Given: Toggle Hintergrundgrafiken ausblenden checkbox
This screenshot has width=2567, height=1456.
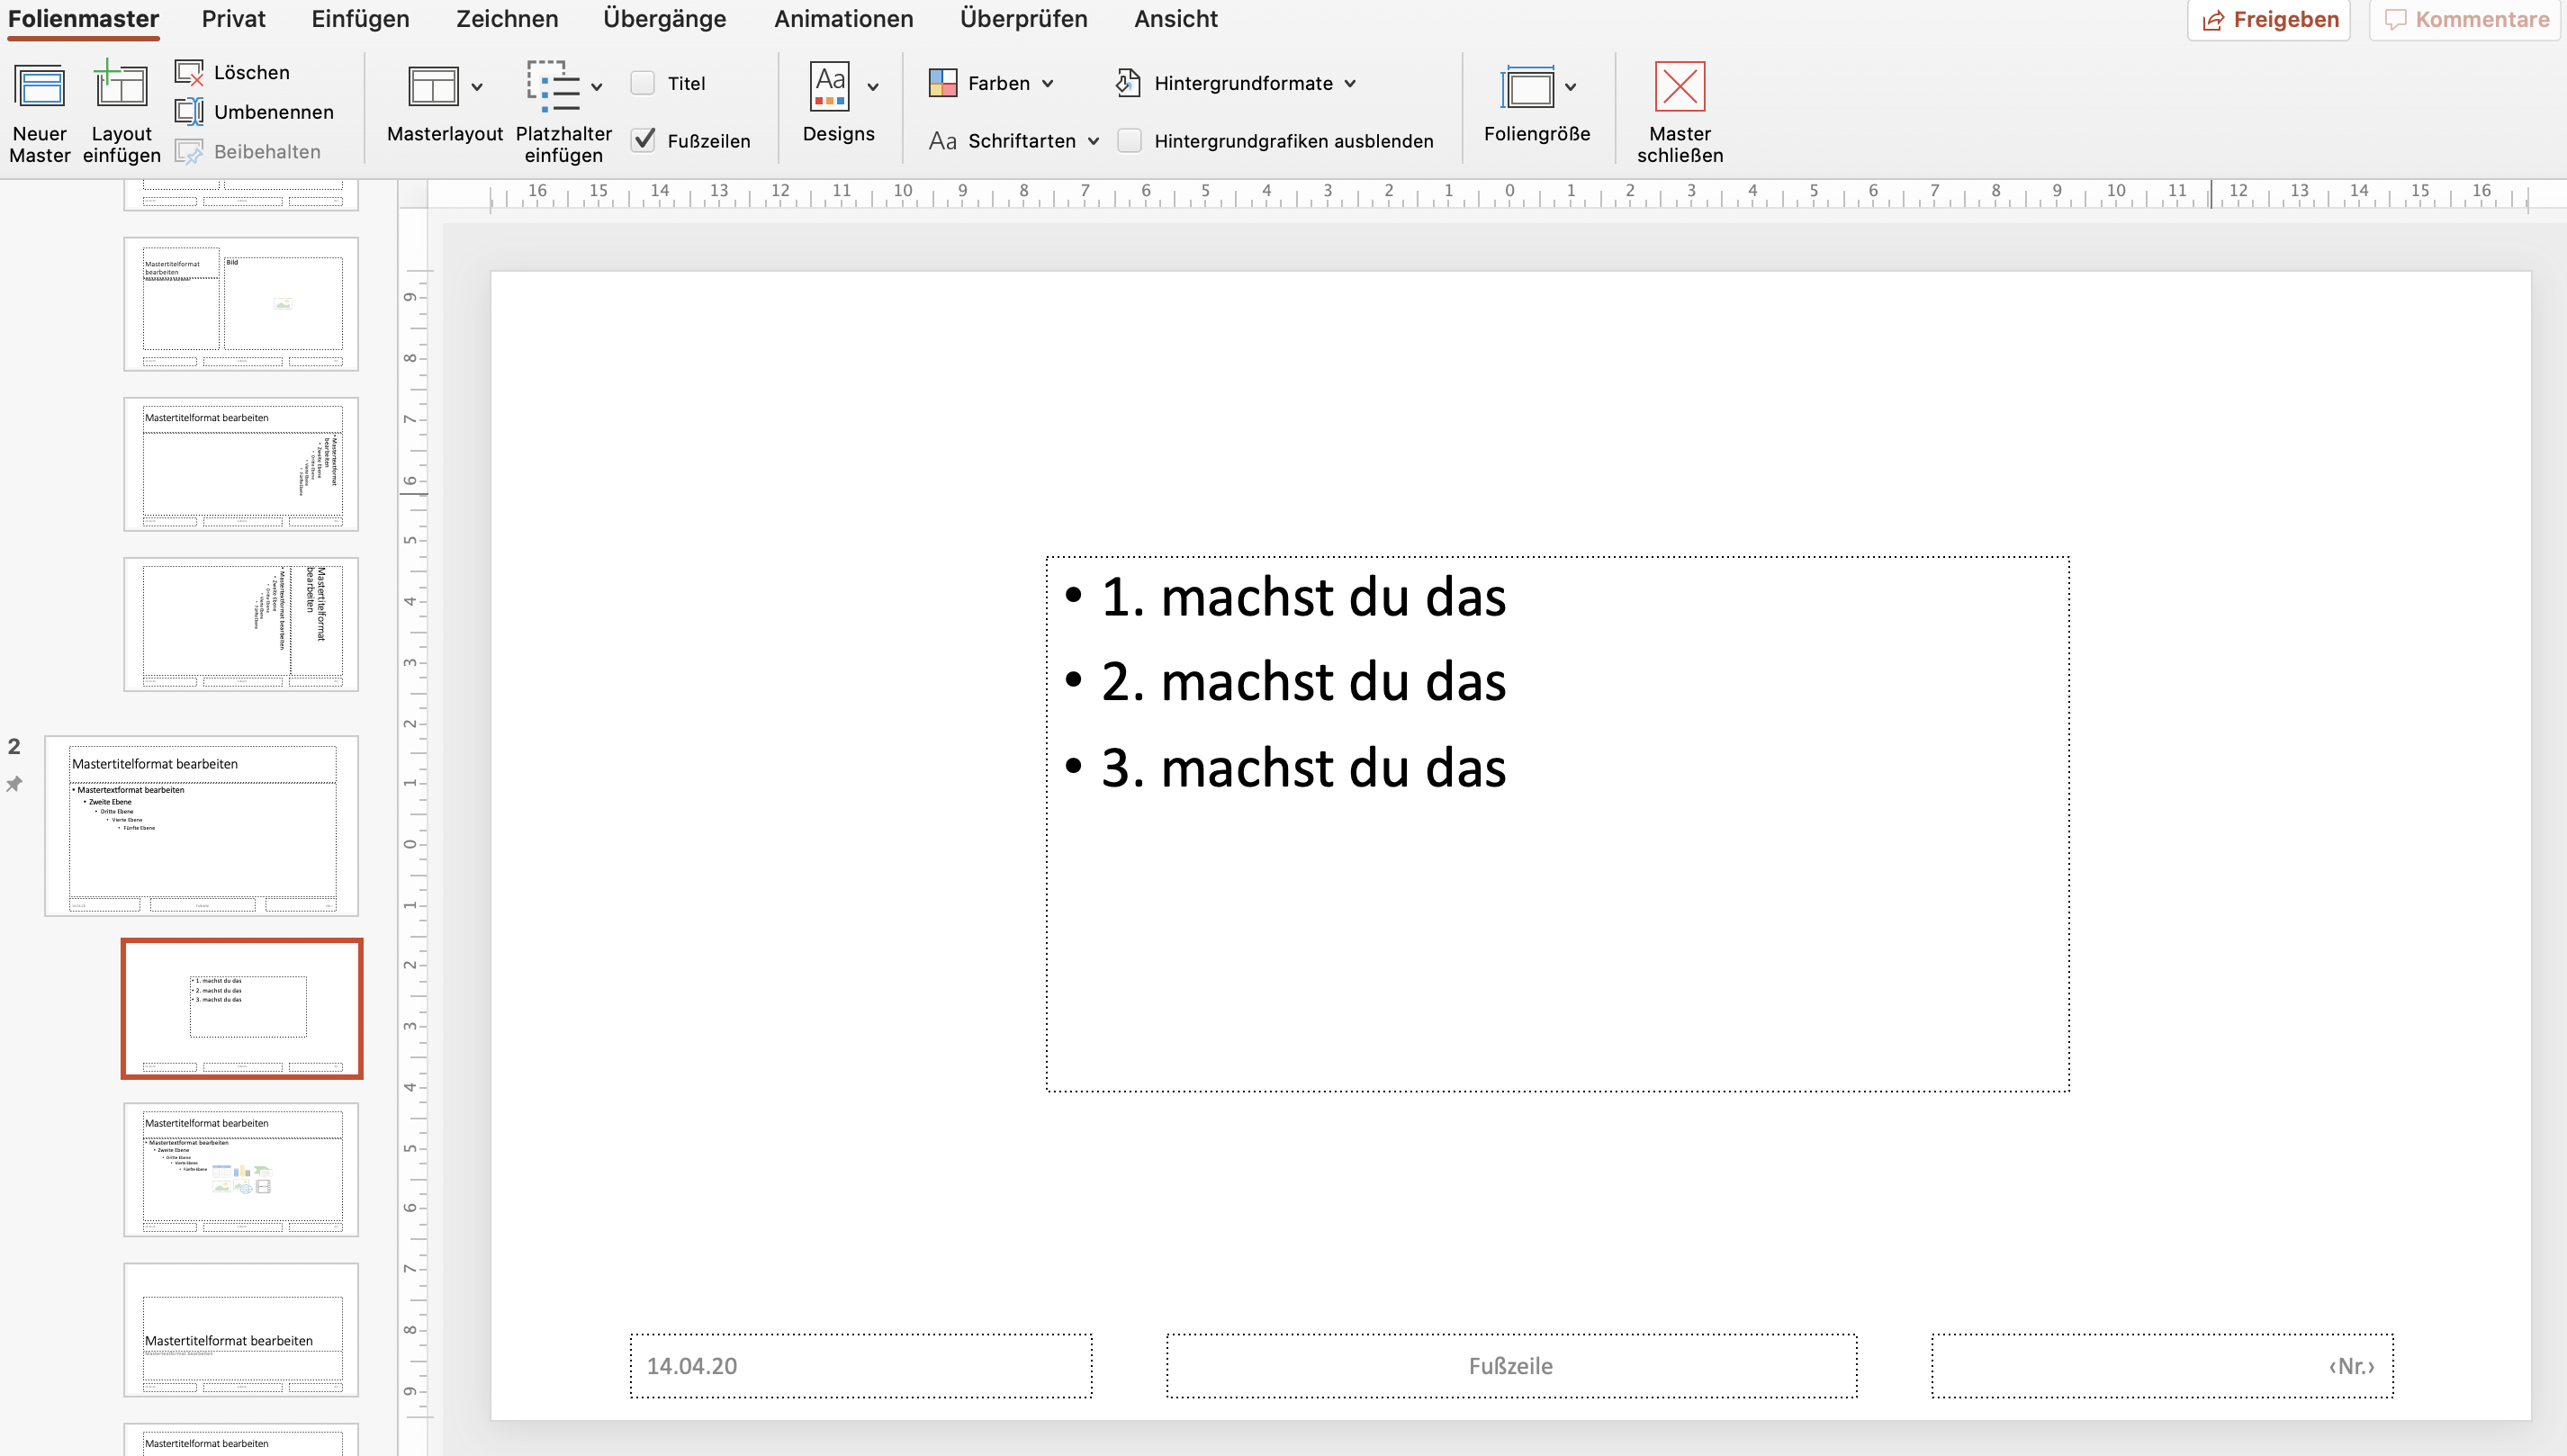Looking at the screenshot, I should (x=1129, y=140).
